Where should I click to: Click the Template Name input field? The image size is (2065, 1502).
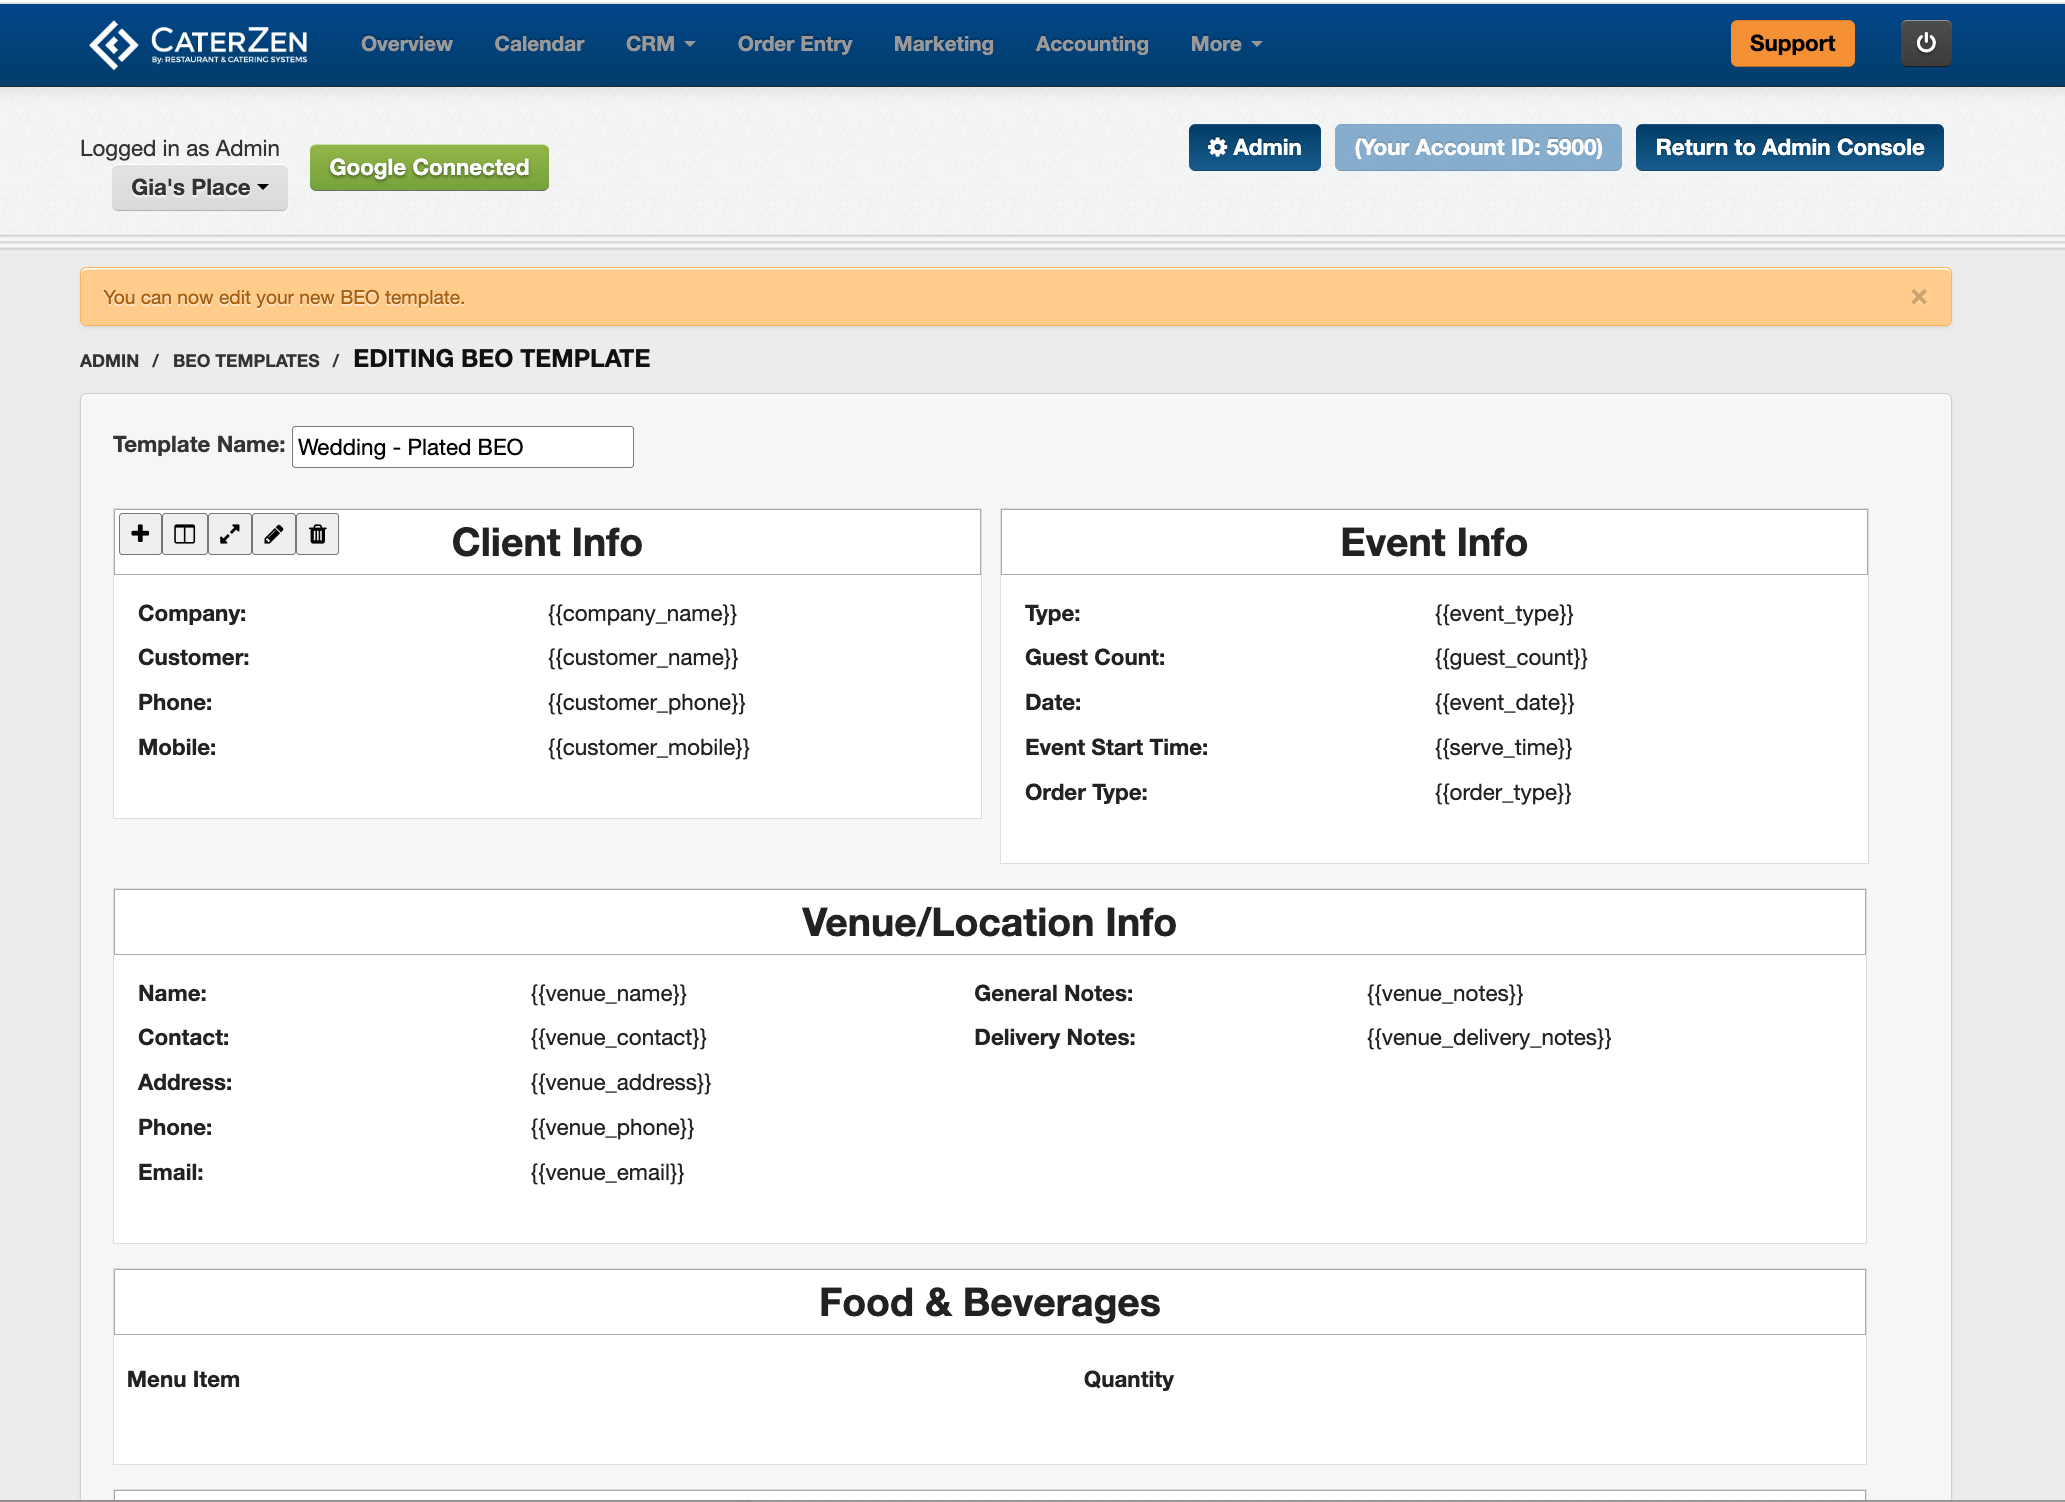tap(462, 447)
